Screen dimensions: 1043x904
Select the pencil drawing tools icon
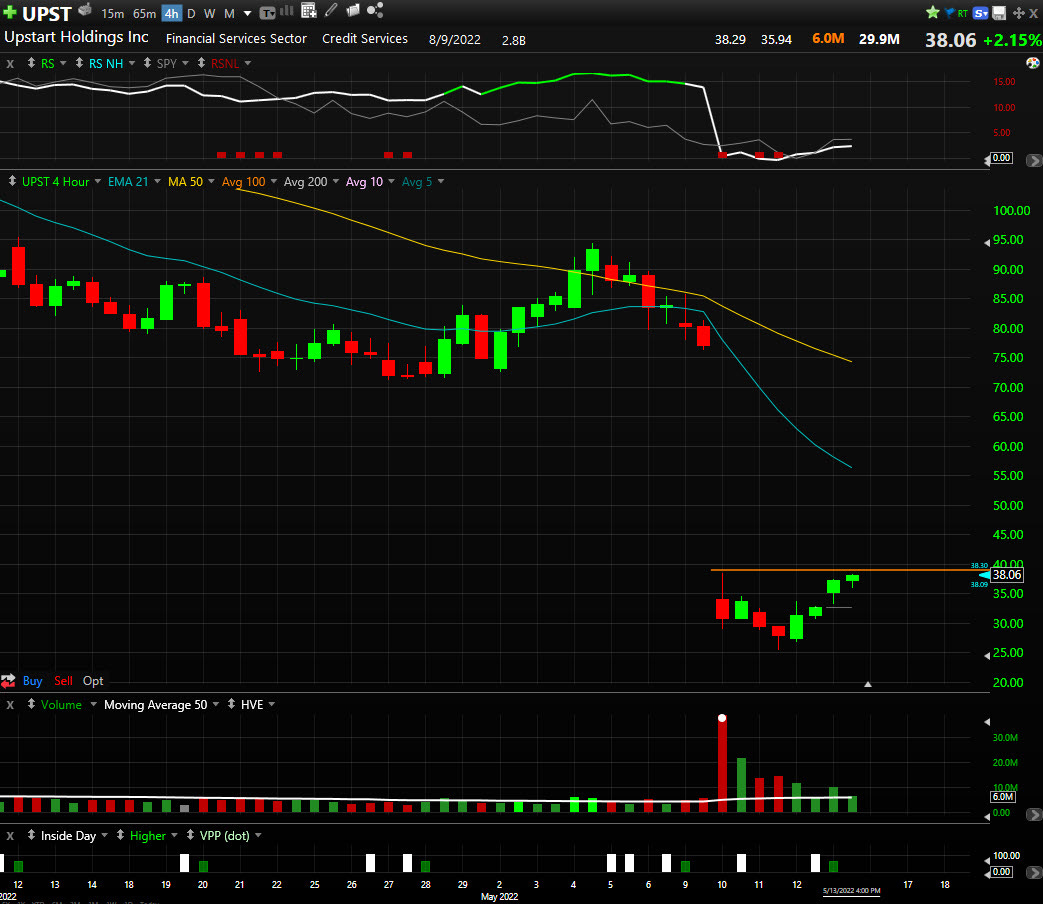(x=331, y=10)
